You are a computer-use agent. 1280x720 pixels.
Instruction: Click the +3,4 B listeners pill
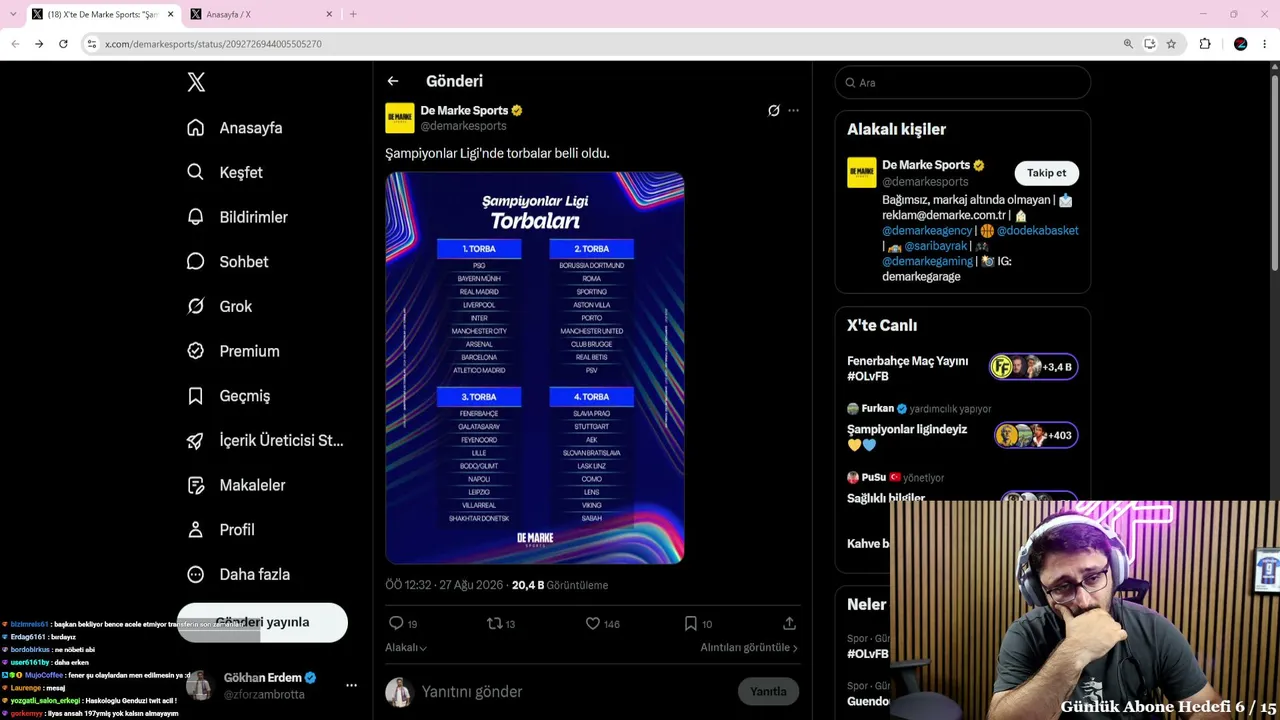[x=1033, y=367]
